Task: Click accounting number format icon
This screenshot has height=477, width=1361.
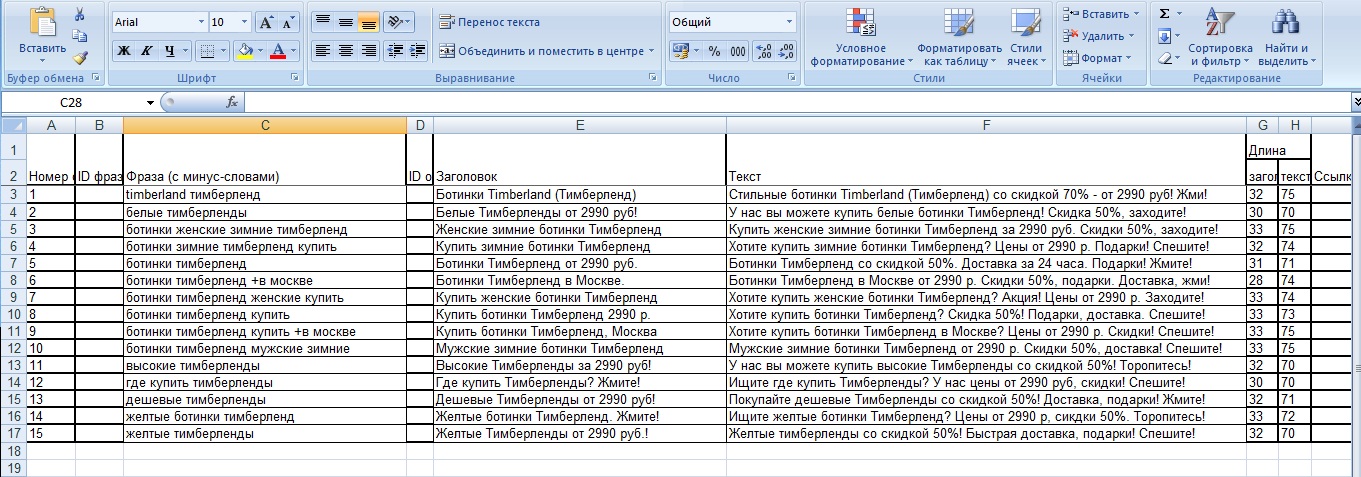Action: (679, 51)
